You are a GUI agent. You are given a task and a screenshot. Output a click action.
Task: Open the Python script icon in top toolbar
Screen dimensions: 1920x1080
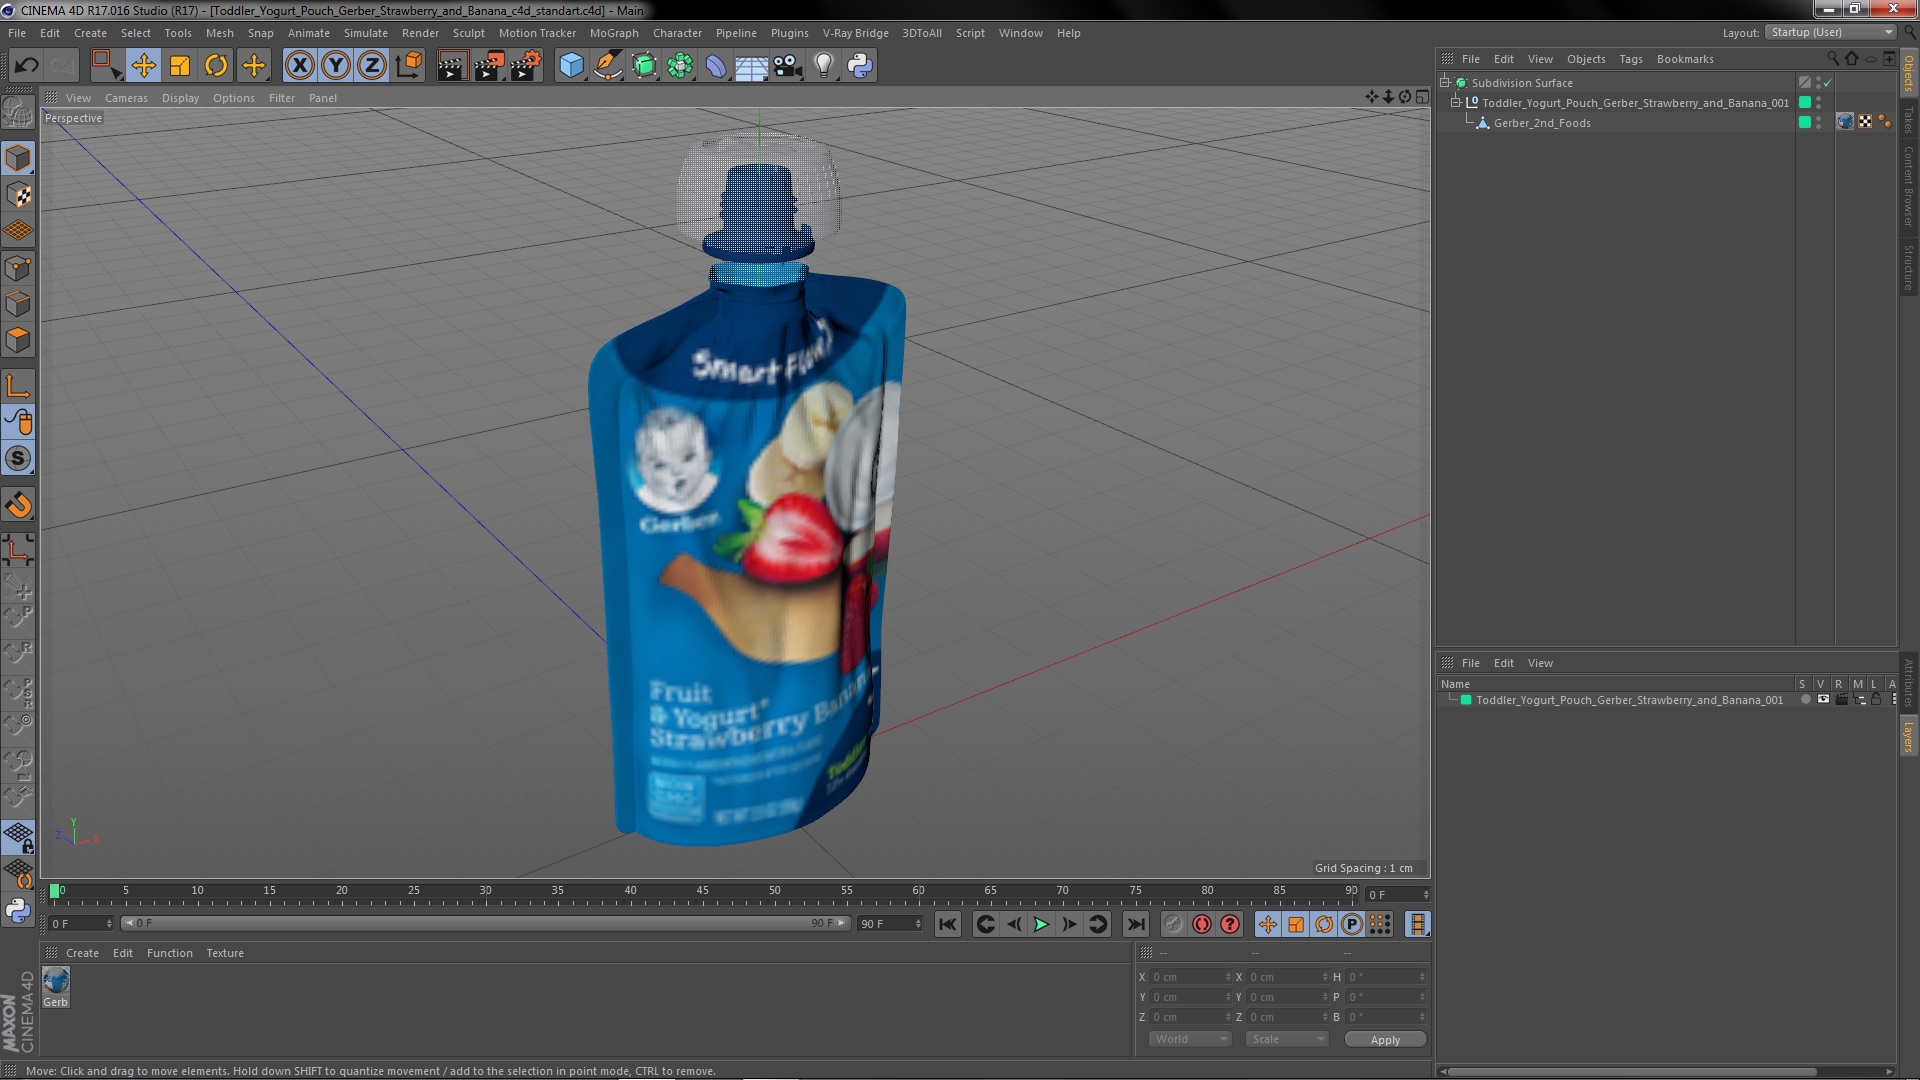pos(860,66)
